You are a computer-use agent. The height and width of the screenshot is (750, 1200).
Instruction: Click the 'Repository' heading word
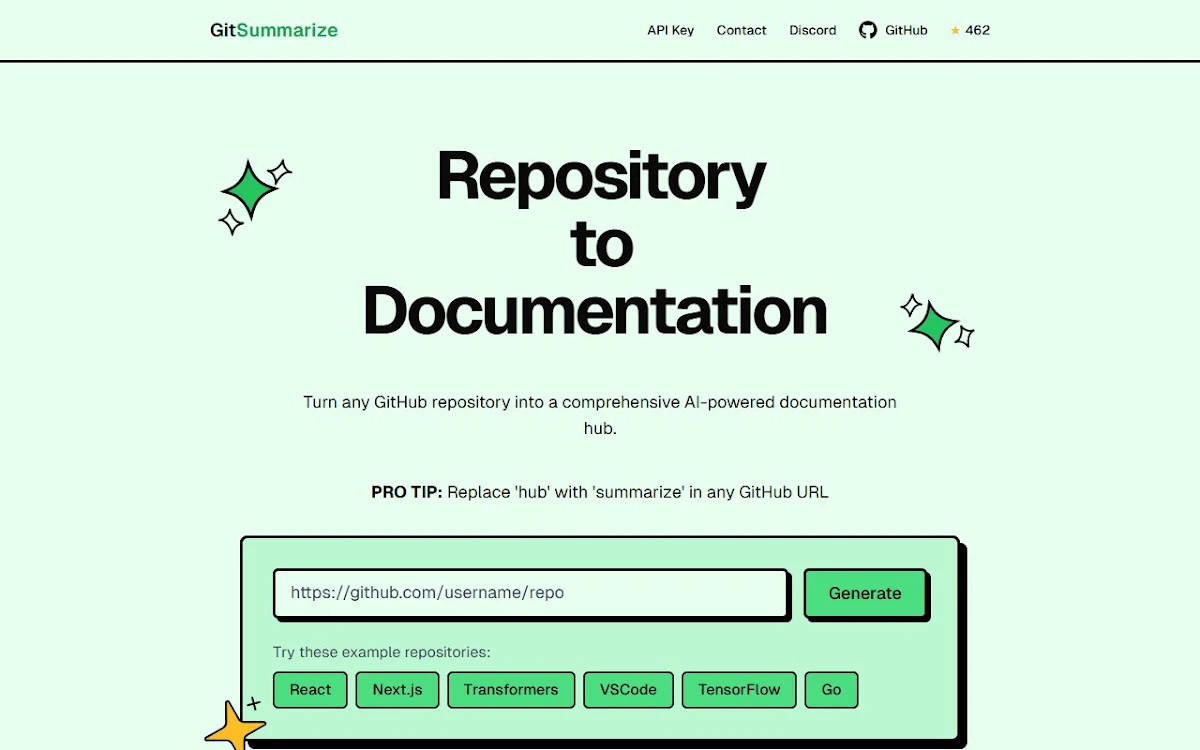601,178
